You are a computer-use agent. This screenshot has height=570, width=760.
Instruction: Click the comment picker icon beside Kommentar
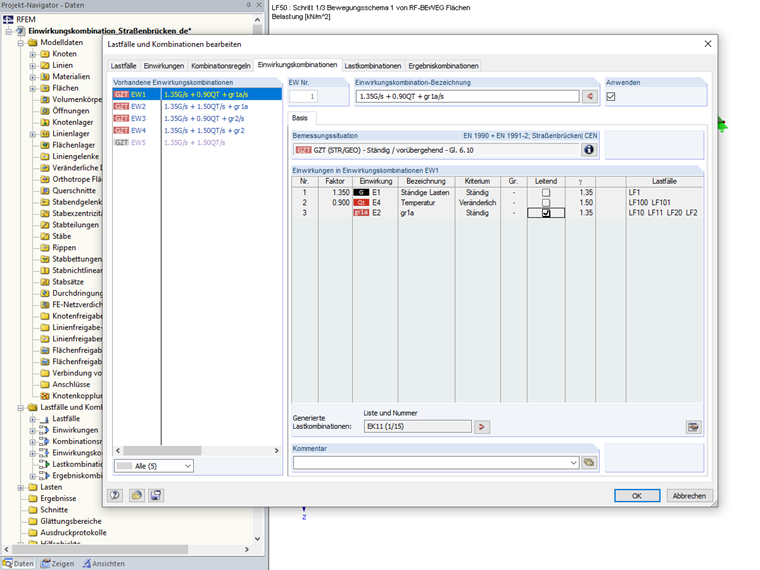point(589,462)
